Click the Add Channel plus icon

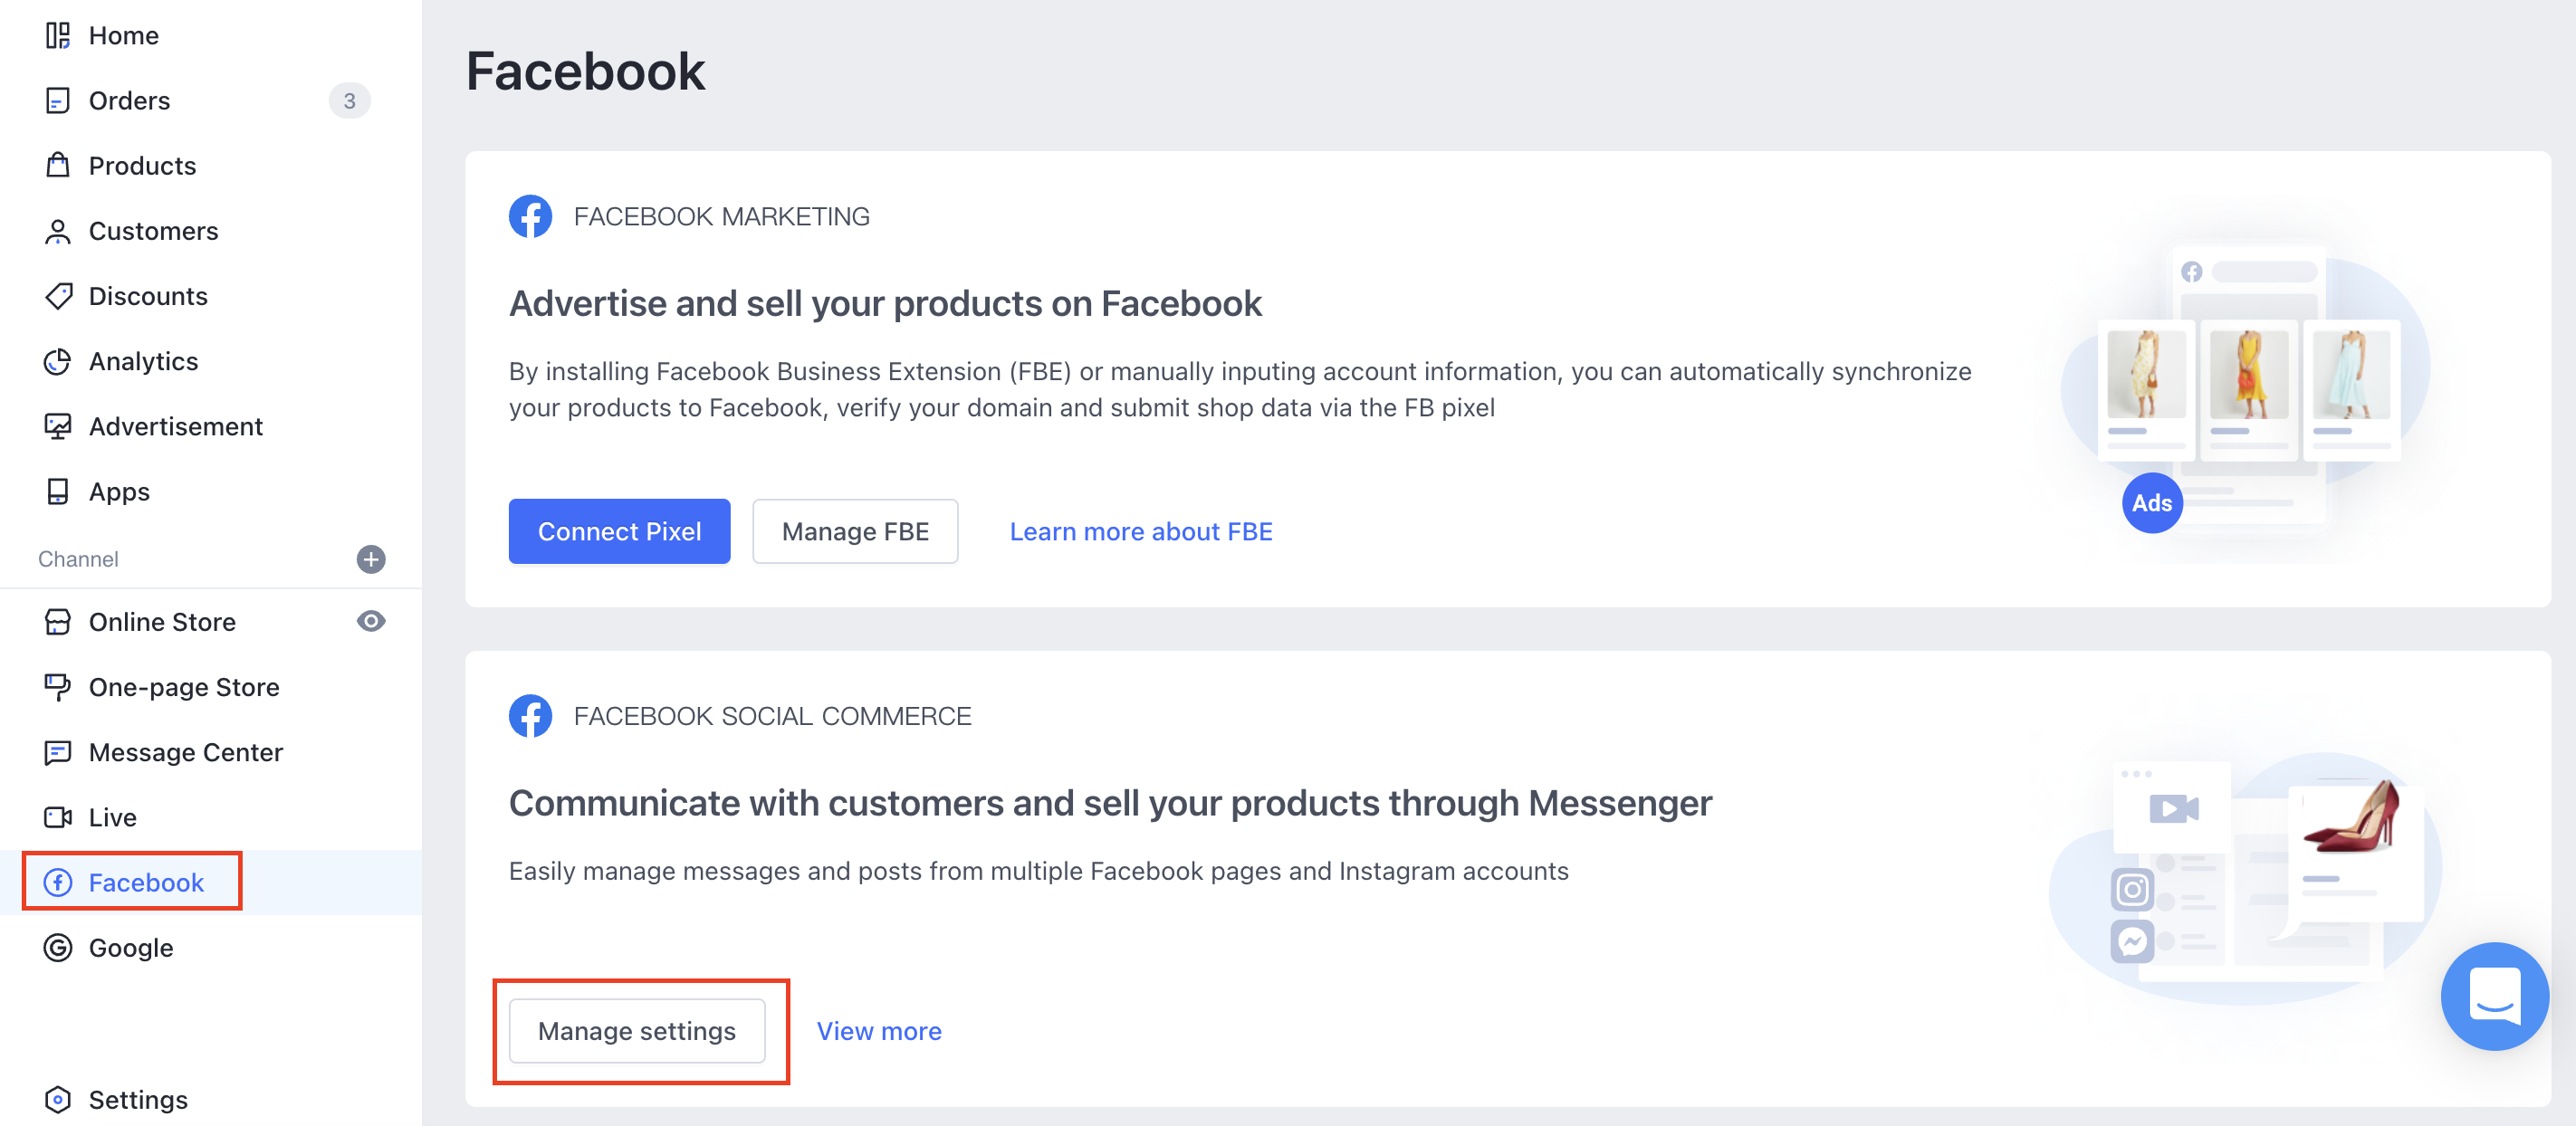pos(373,558)
